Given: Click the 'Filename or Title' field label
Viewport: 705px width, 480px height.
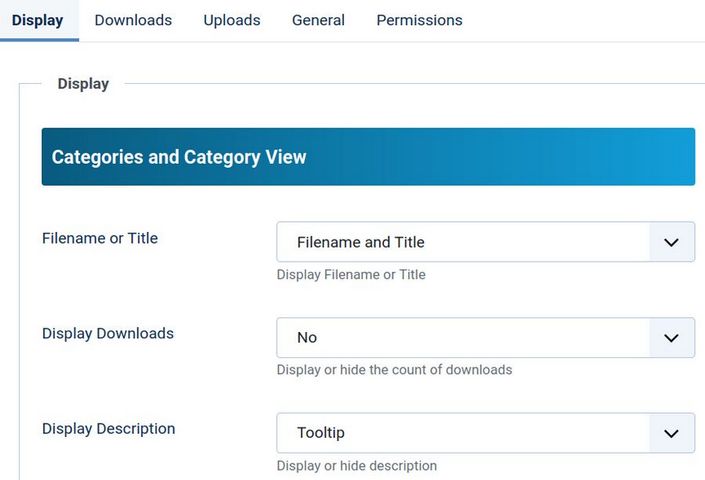Looking at the screenshot, I should tap(100, 238).
